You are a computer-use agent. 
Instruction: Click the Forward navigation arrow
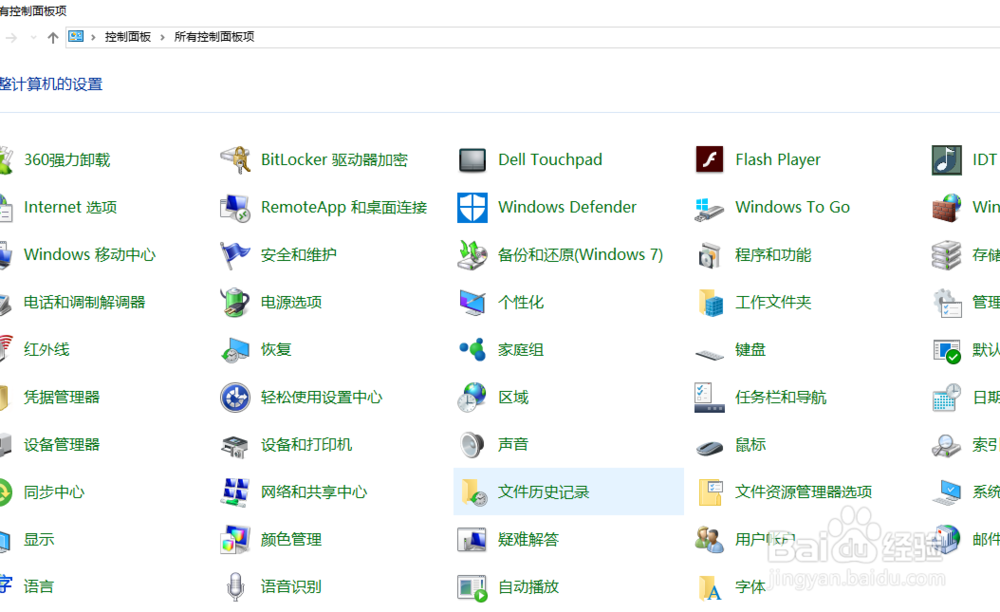(11, 38)
